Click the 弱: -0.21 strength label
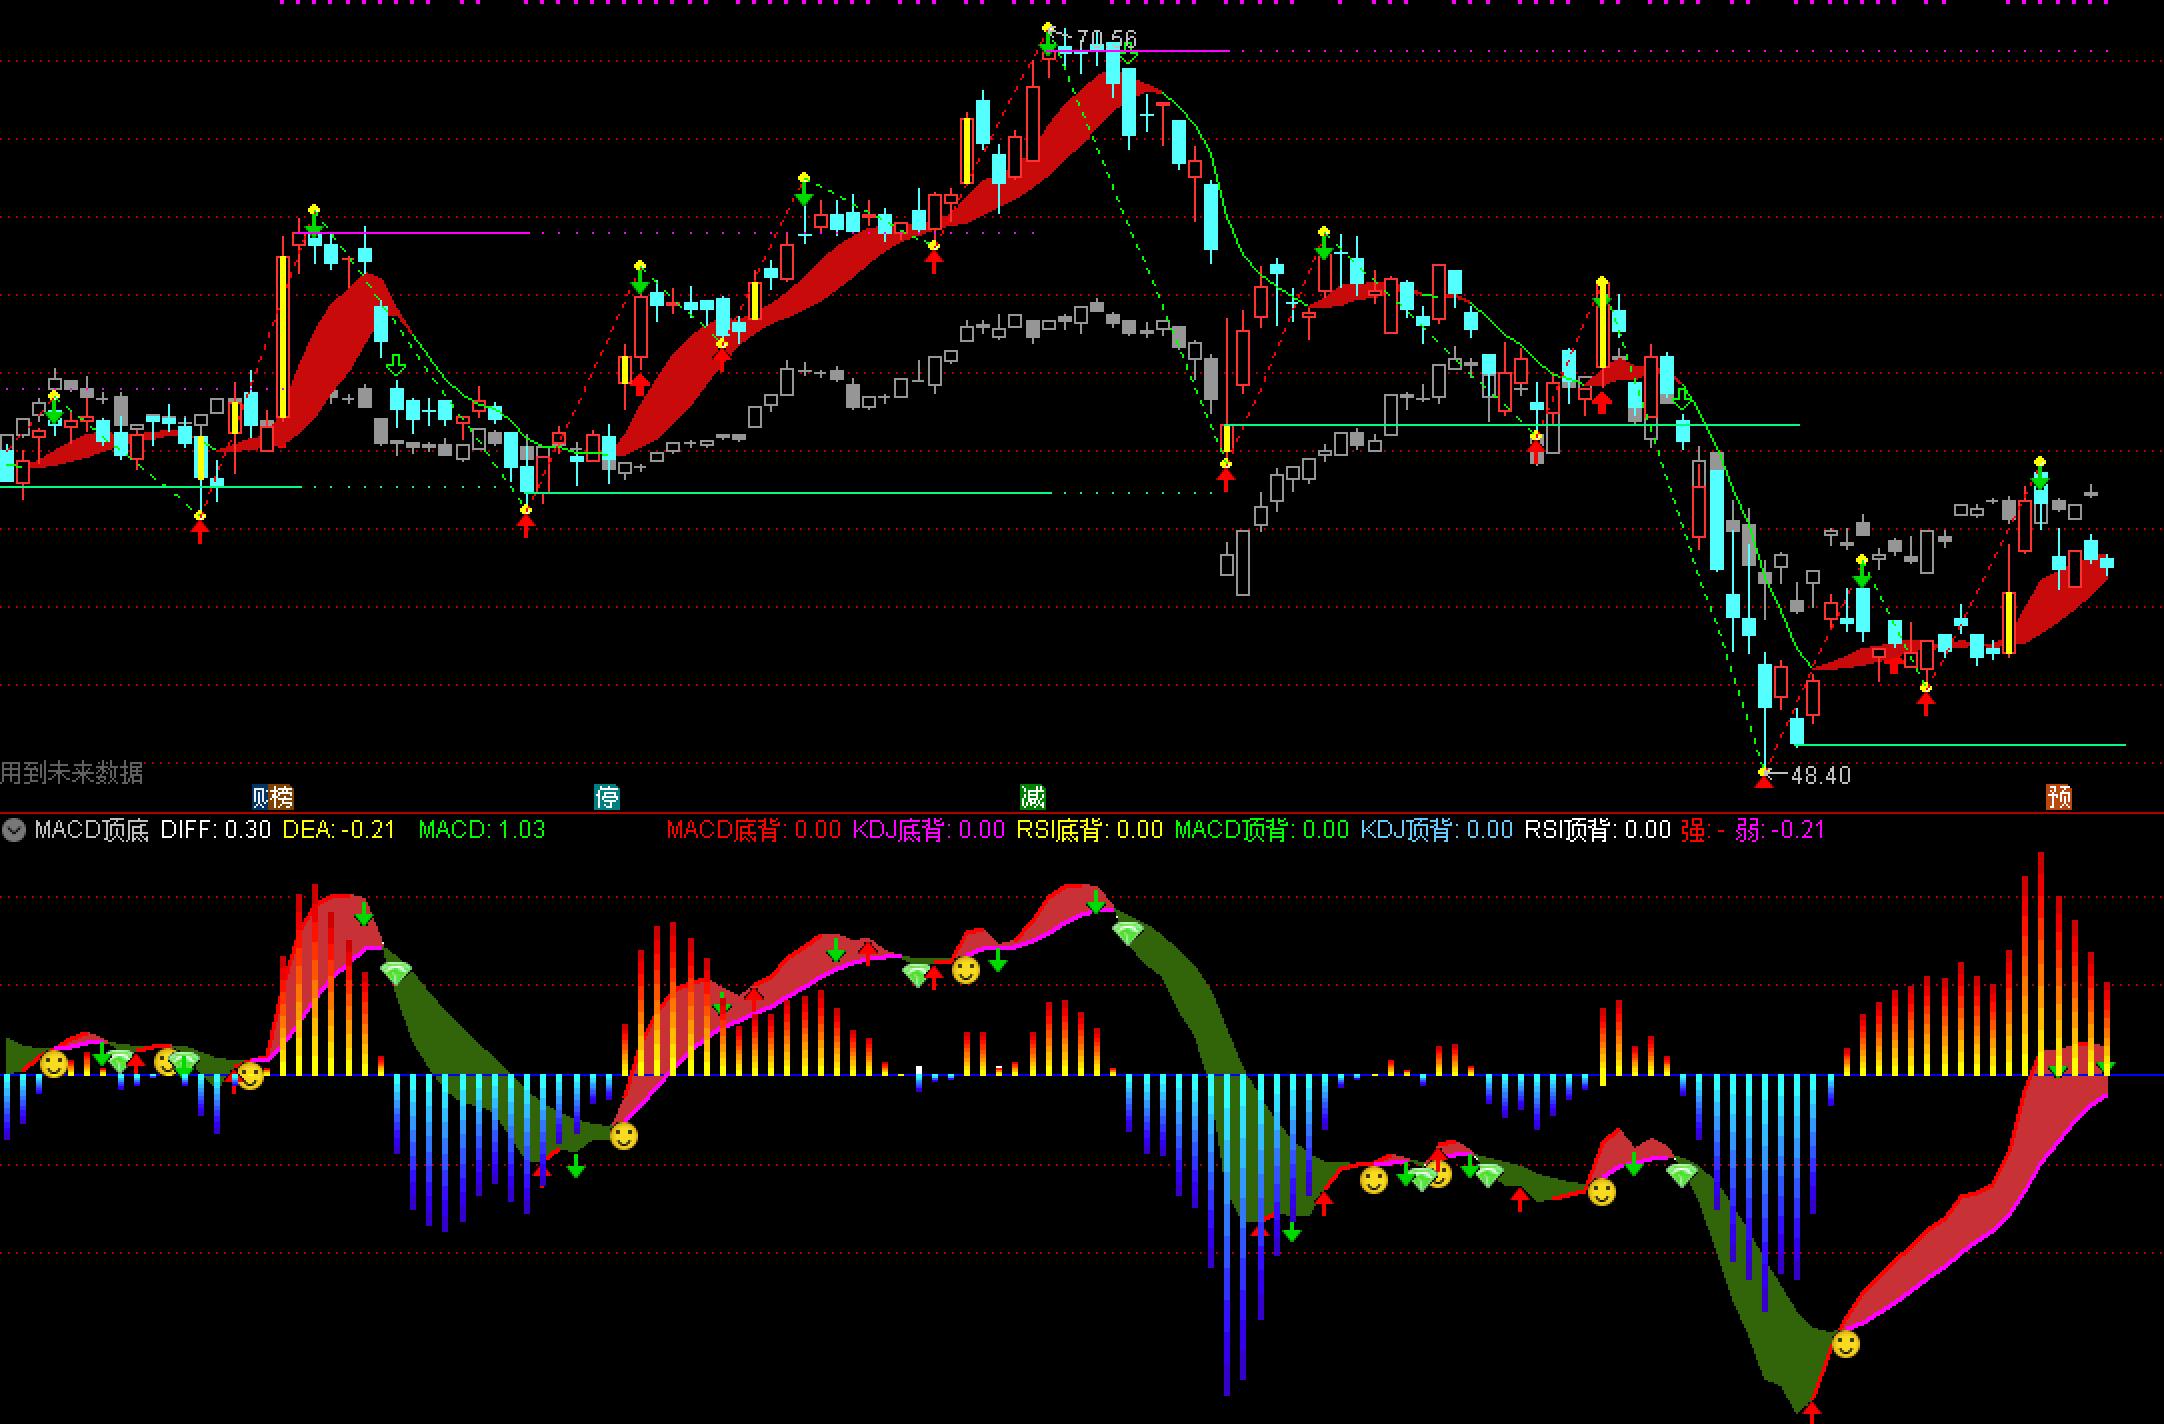The image size is (2164, 1424). click(1780, 830)
